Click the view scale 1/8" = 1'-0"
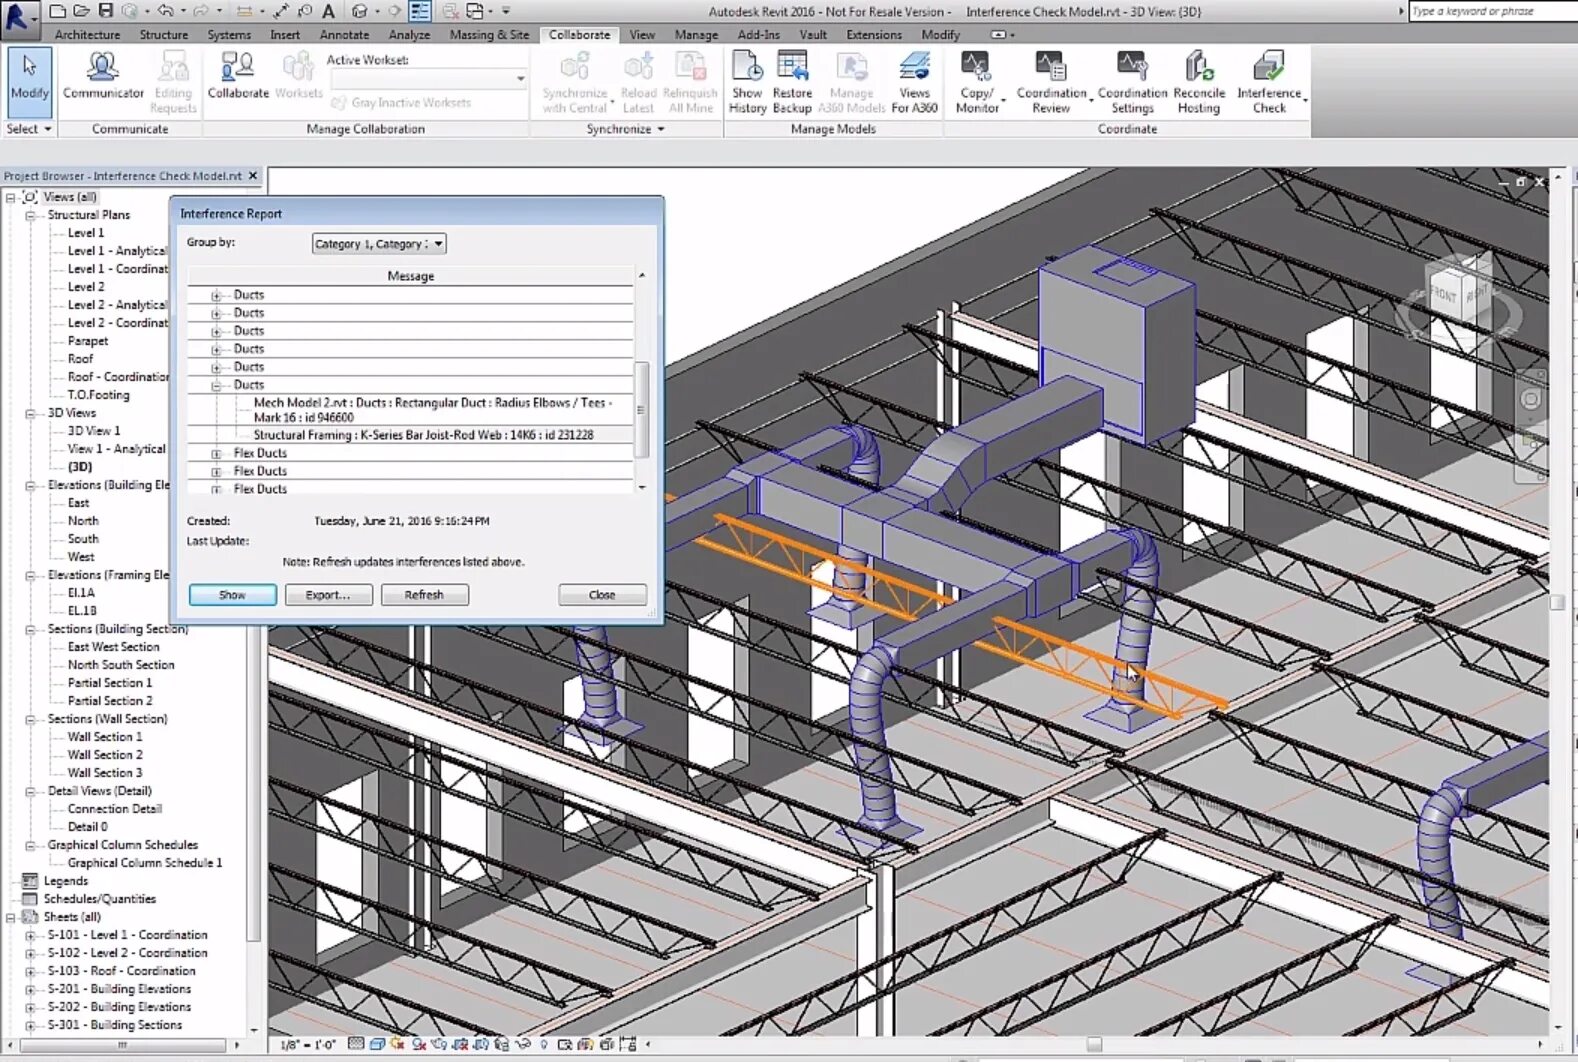This screenshot has height=1062, width=1578. [308, 1045]
